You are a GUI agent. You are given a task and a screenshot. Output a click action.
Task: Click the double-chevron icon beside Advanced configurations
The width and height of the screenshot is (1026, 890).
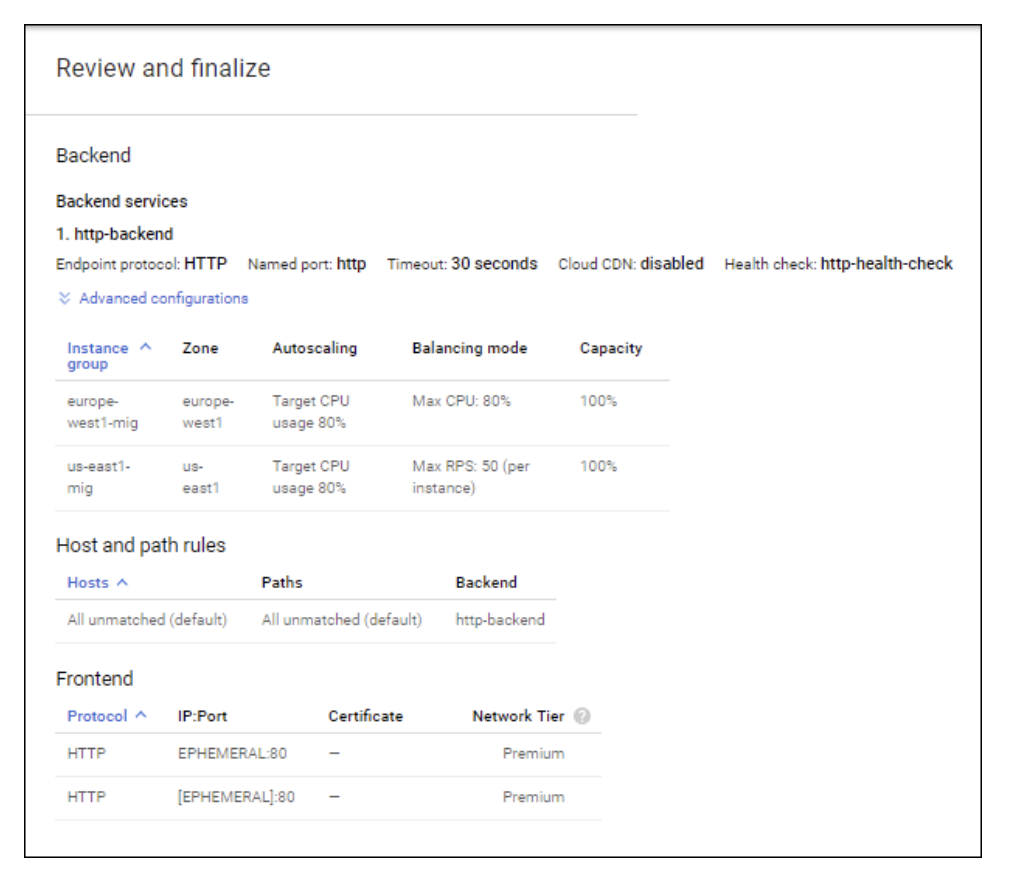pyautogui.click(x=65, y=298)
